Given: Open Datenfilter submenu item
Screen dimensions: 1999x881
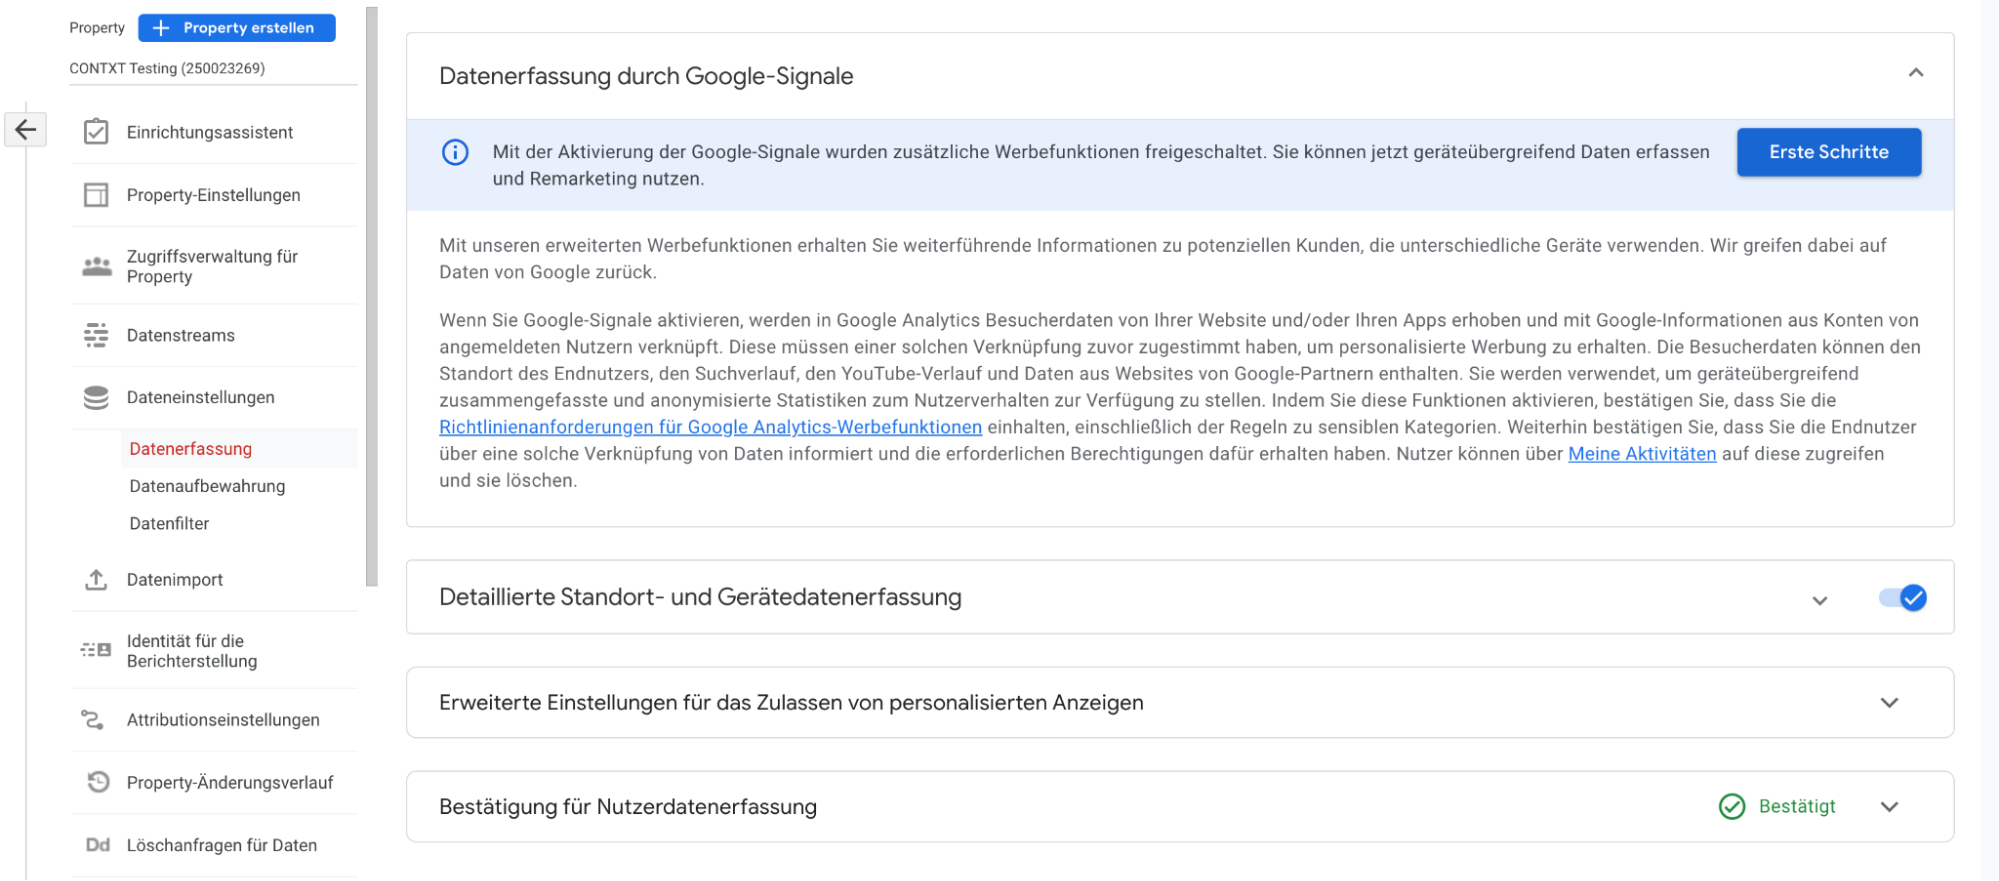Looking at the screenshot, I should tap(169, 523).
